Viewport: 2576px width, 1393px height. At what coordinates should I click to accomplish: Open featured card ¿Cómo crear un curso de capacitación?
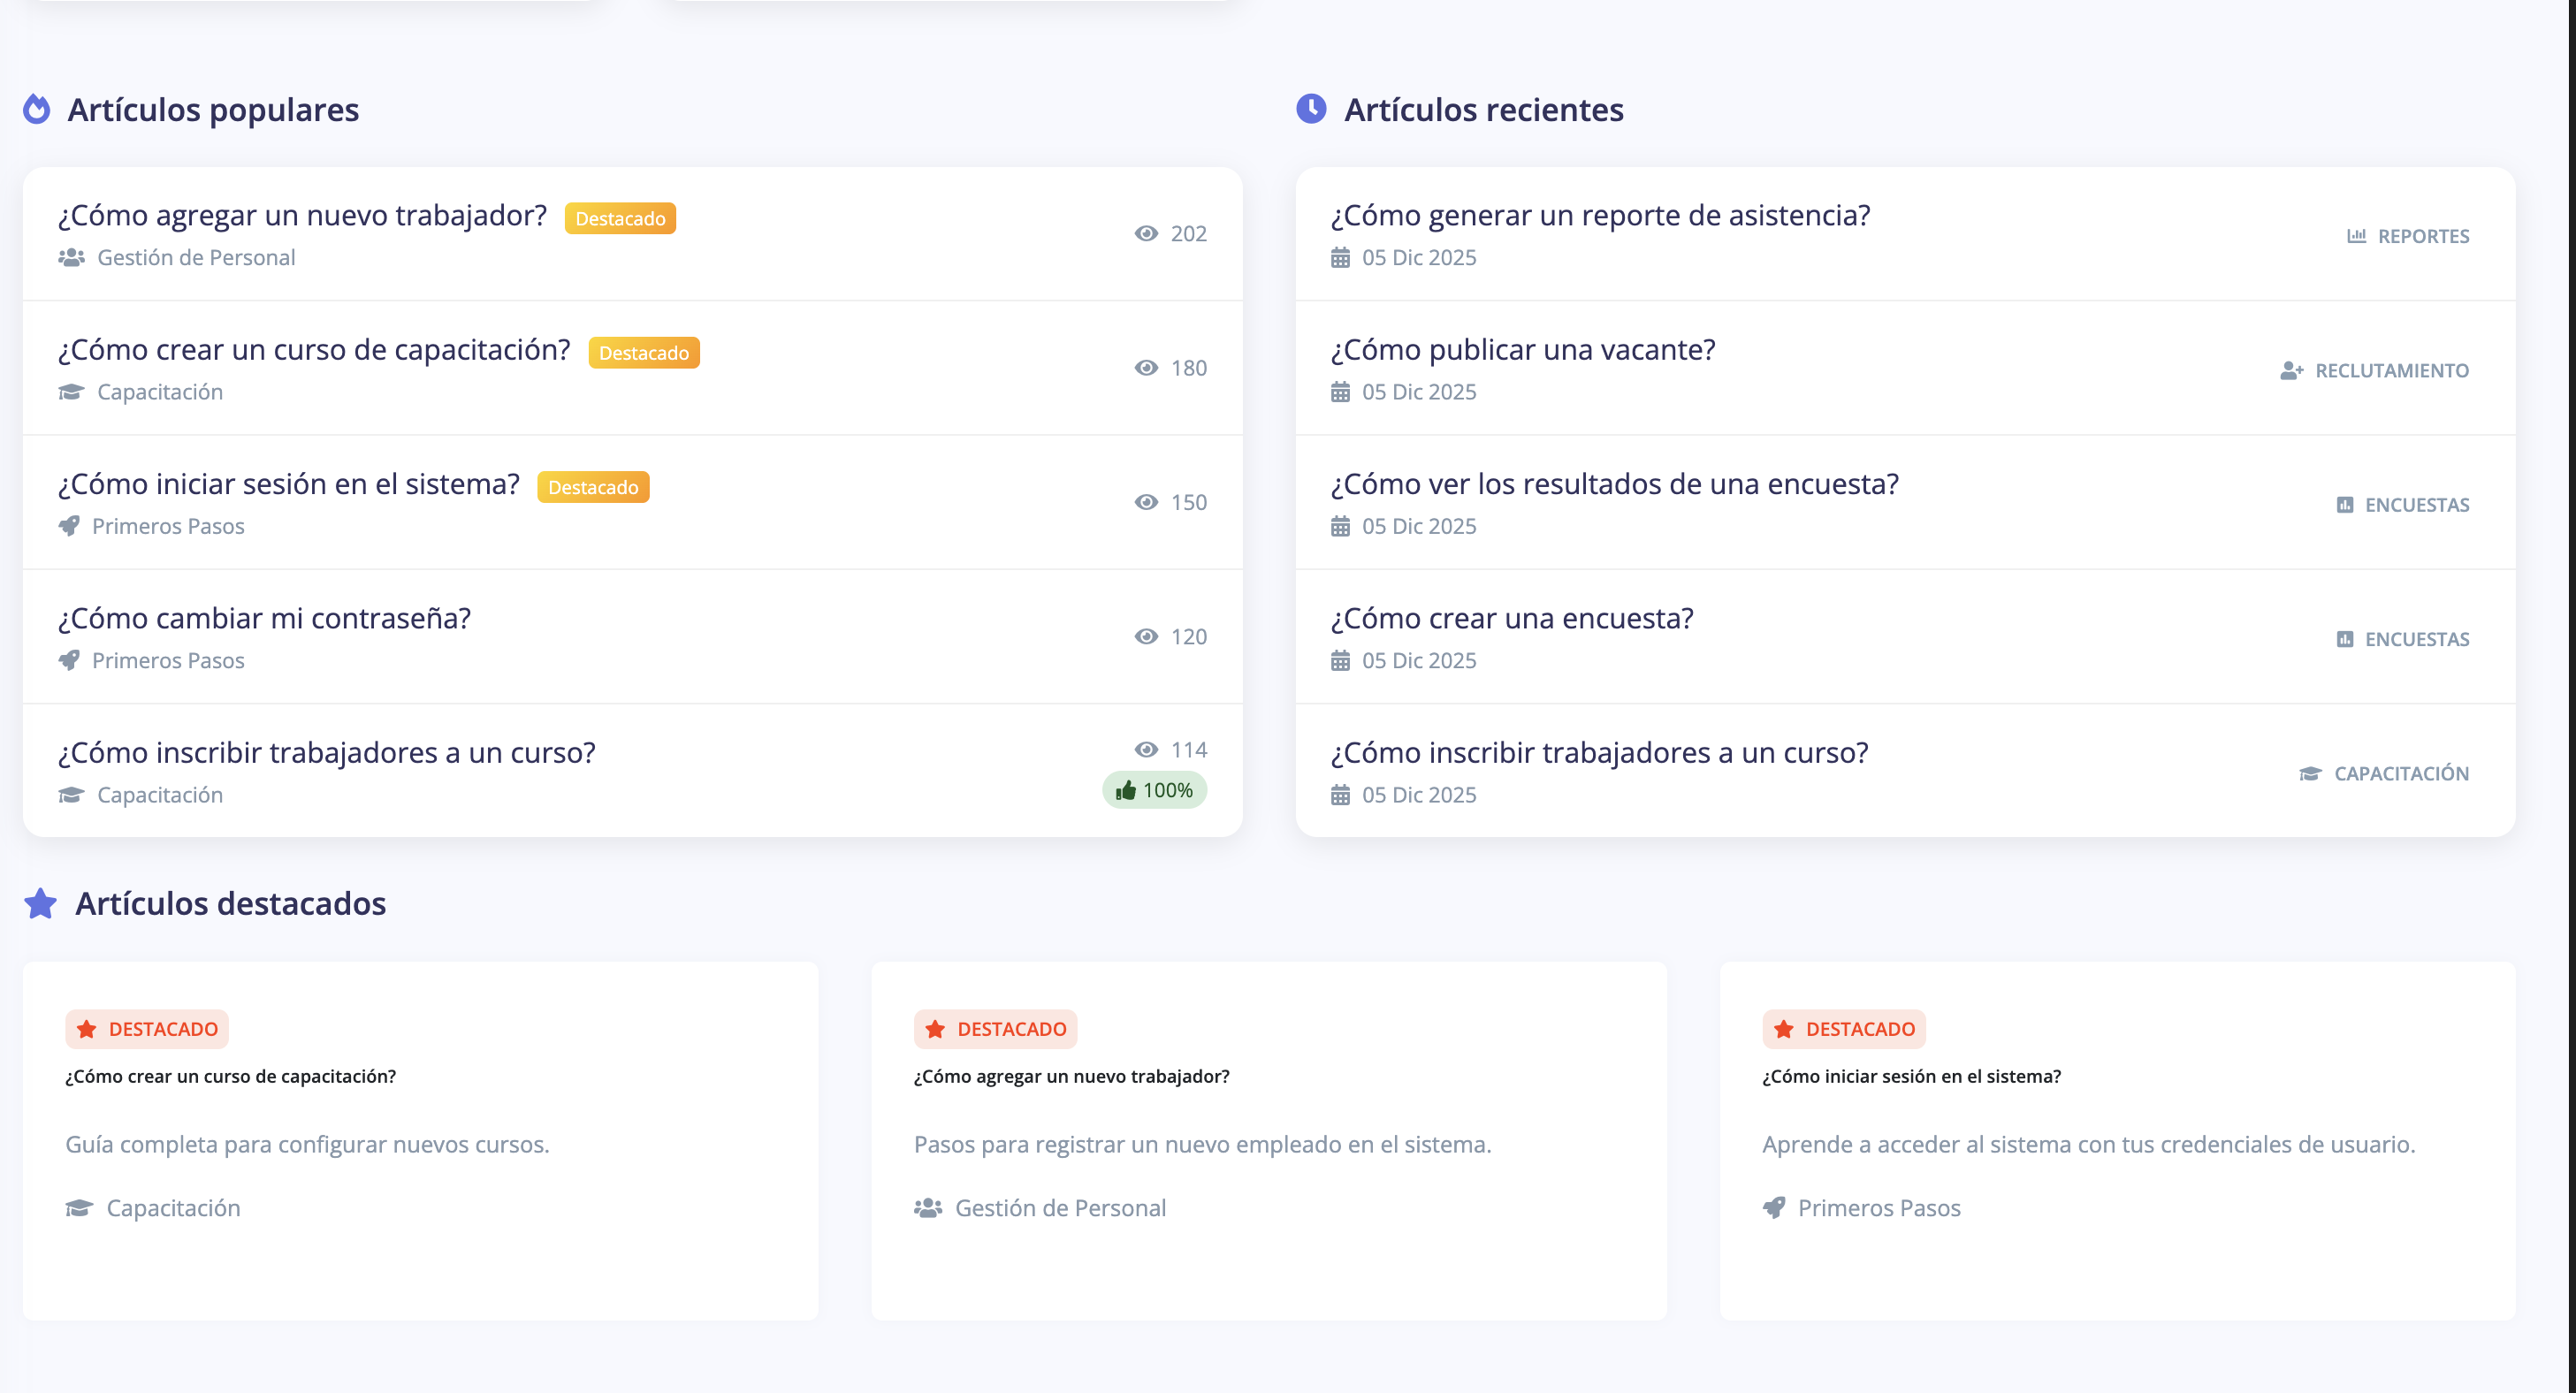click(230, 1076)
